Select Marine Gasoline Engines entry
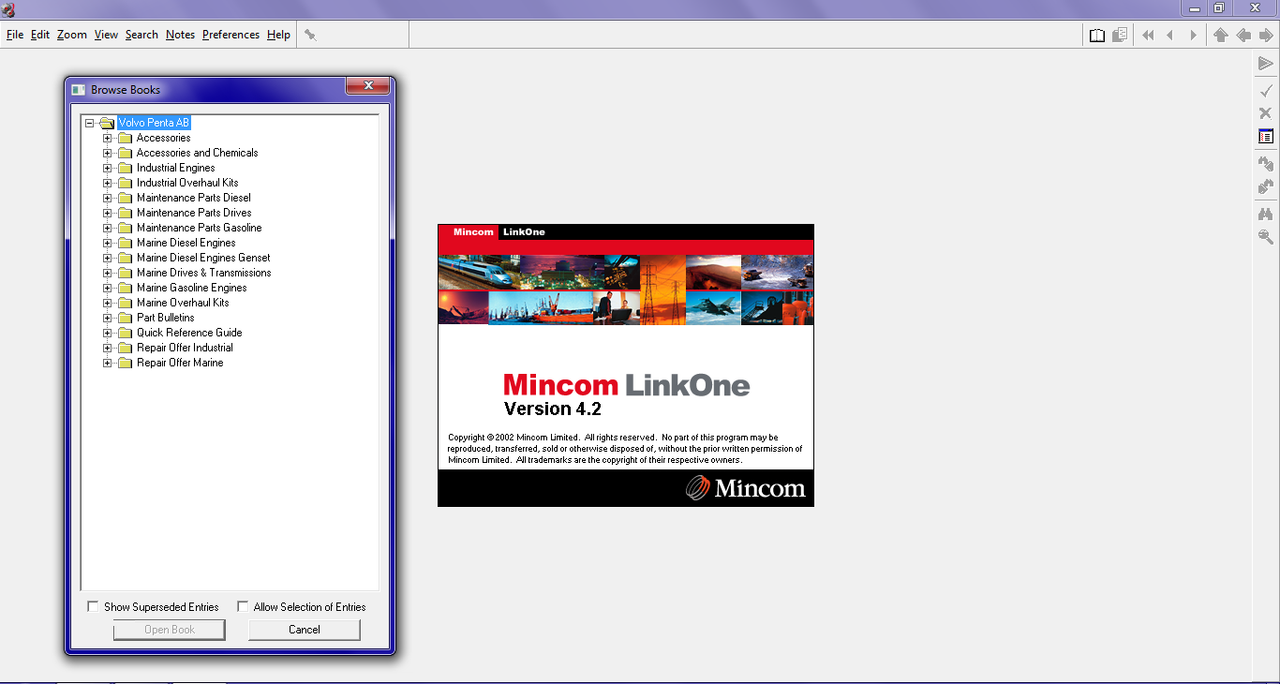The width and height of the screenshot is (1280, 684). (192, 288)
